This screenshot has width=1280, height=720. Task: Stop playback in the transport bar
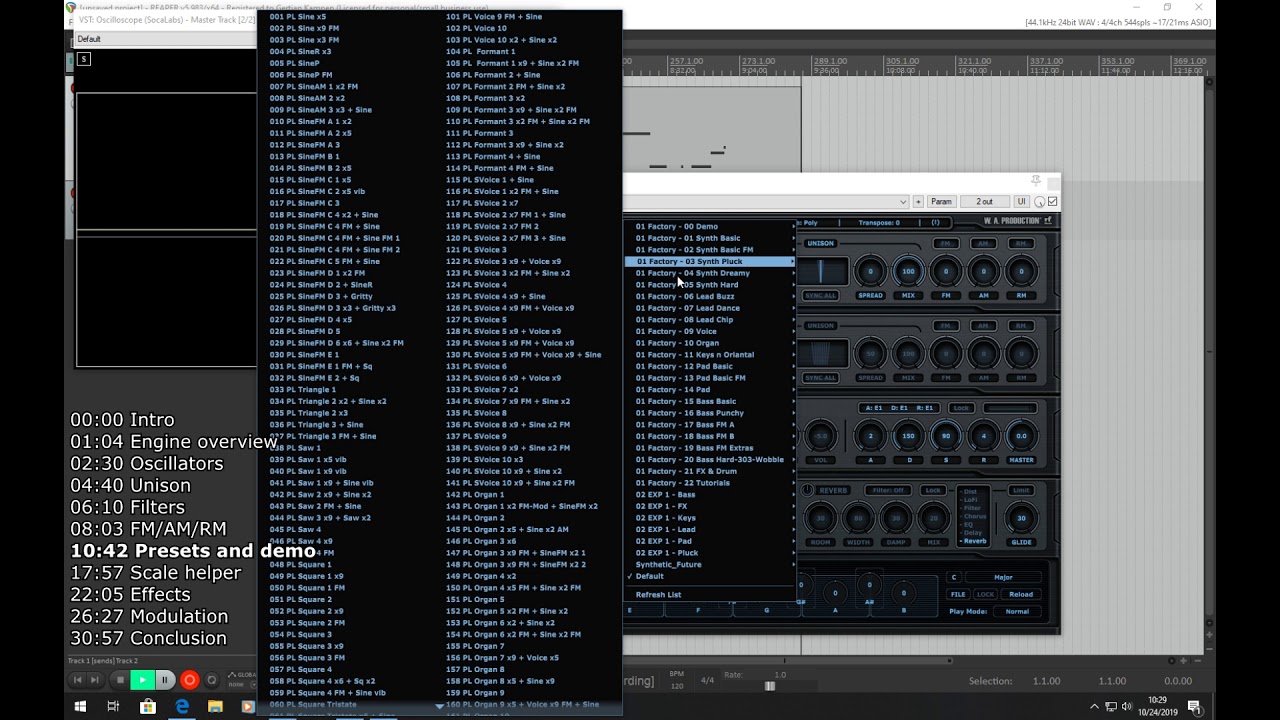pos(120,680)
